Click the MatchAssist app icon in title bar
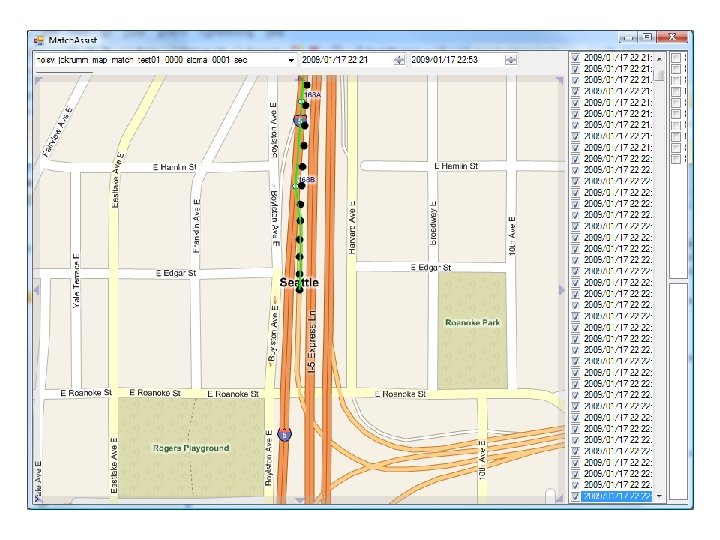The image size is (720, 540). 39,40
